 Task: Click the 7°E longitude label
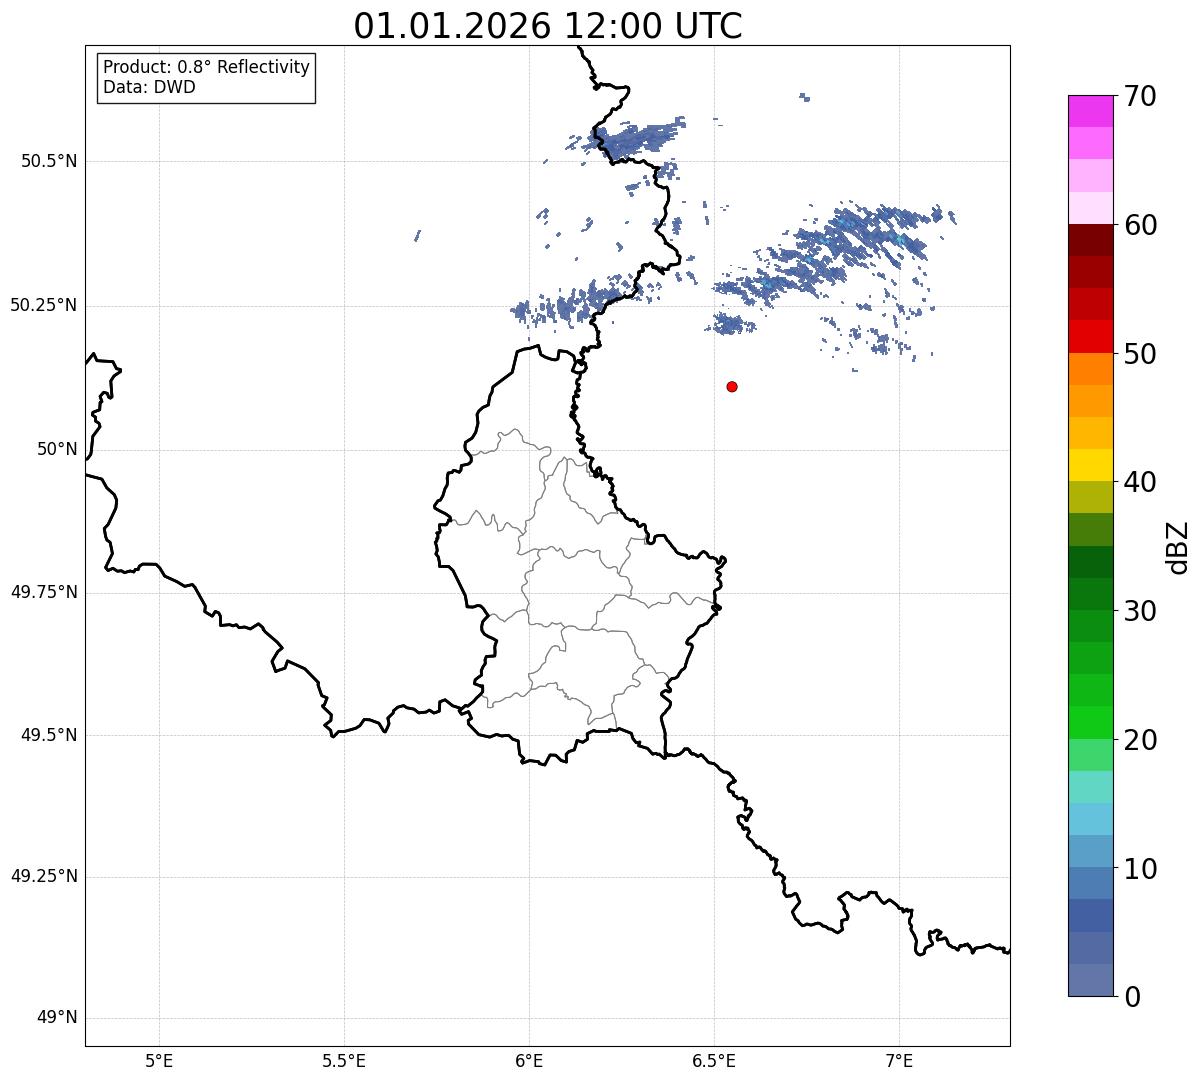click(899, 1060)
